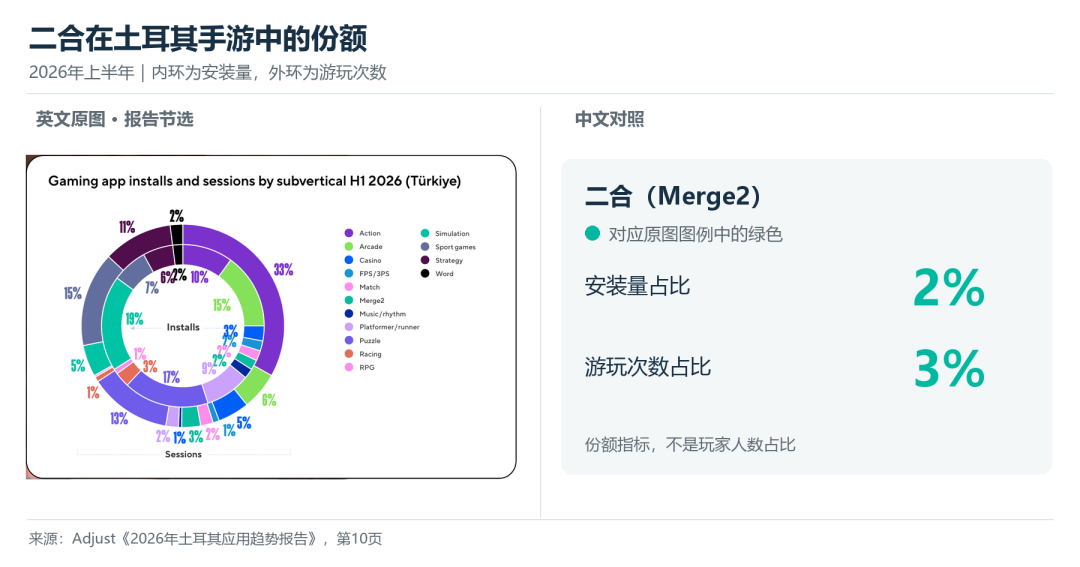Click the red Racing legend dot
Image resolution: width=1080 pixels, height=567 pixels.
(349, 353)
